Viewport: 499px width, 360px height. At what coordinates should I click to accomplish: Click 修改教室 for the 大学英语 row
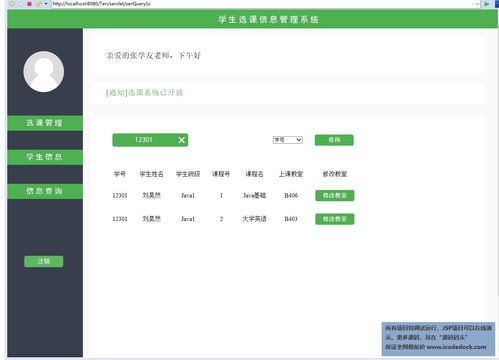click(x=335, y=219)
